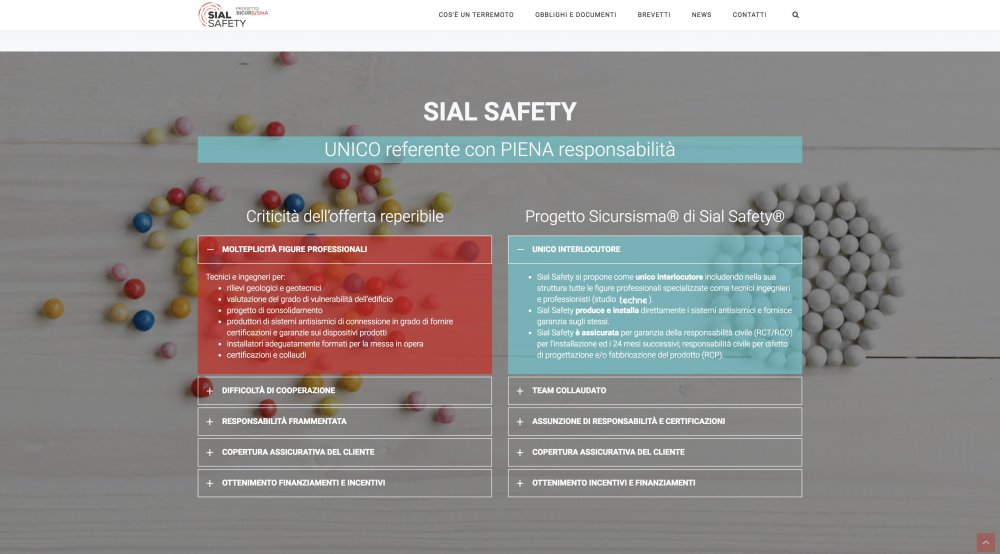Image resolution: width=1000 pixels, height=554 pixels.
Task: Click the bold text è assicurata
Action: [x=597, y=333]
